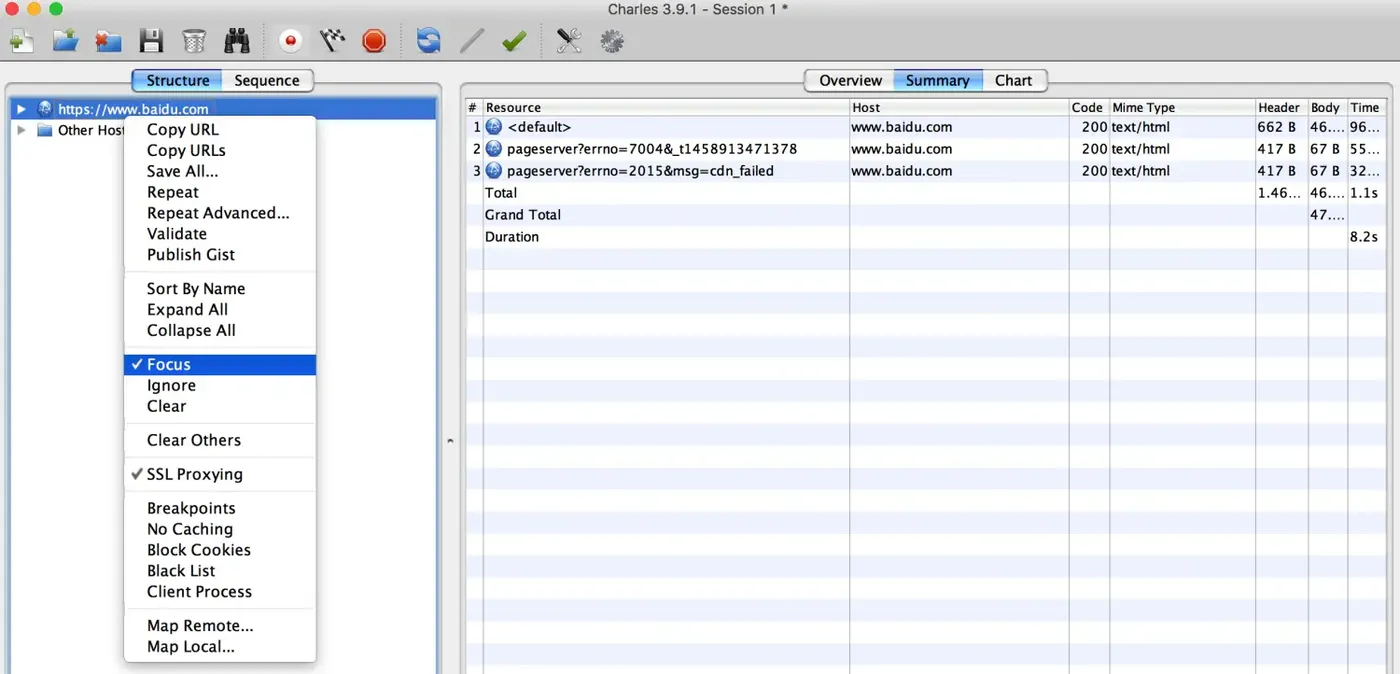
Task: Open Find with the binoculars icon
Action: (237, 41)
